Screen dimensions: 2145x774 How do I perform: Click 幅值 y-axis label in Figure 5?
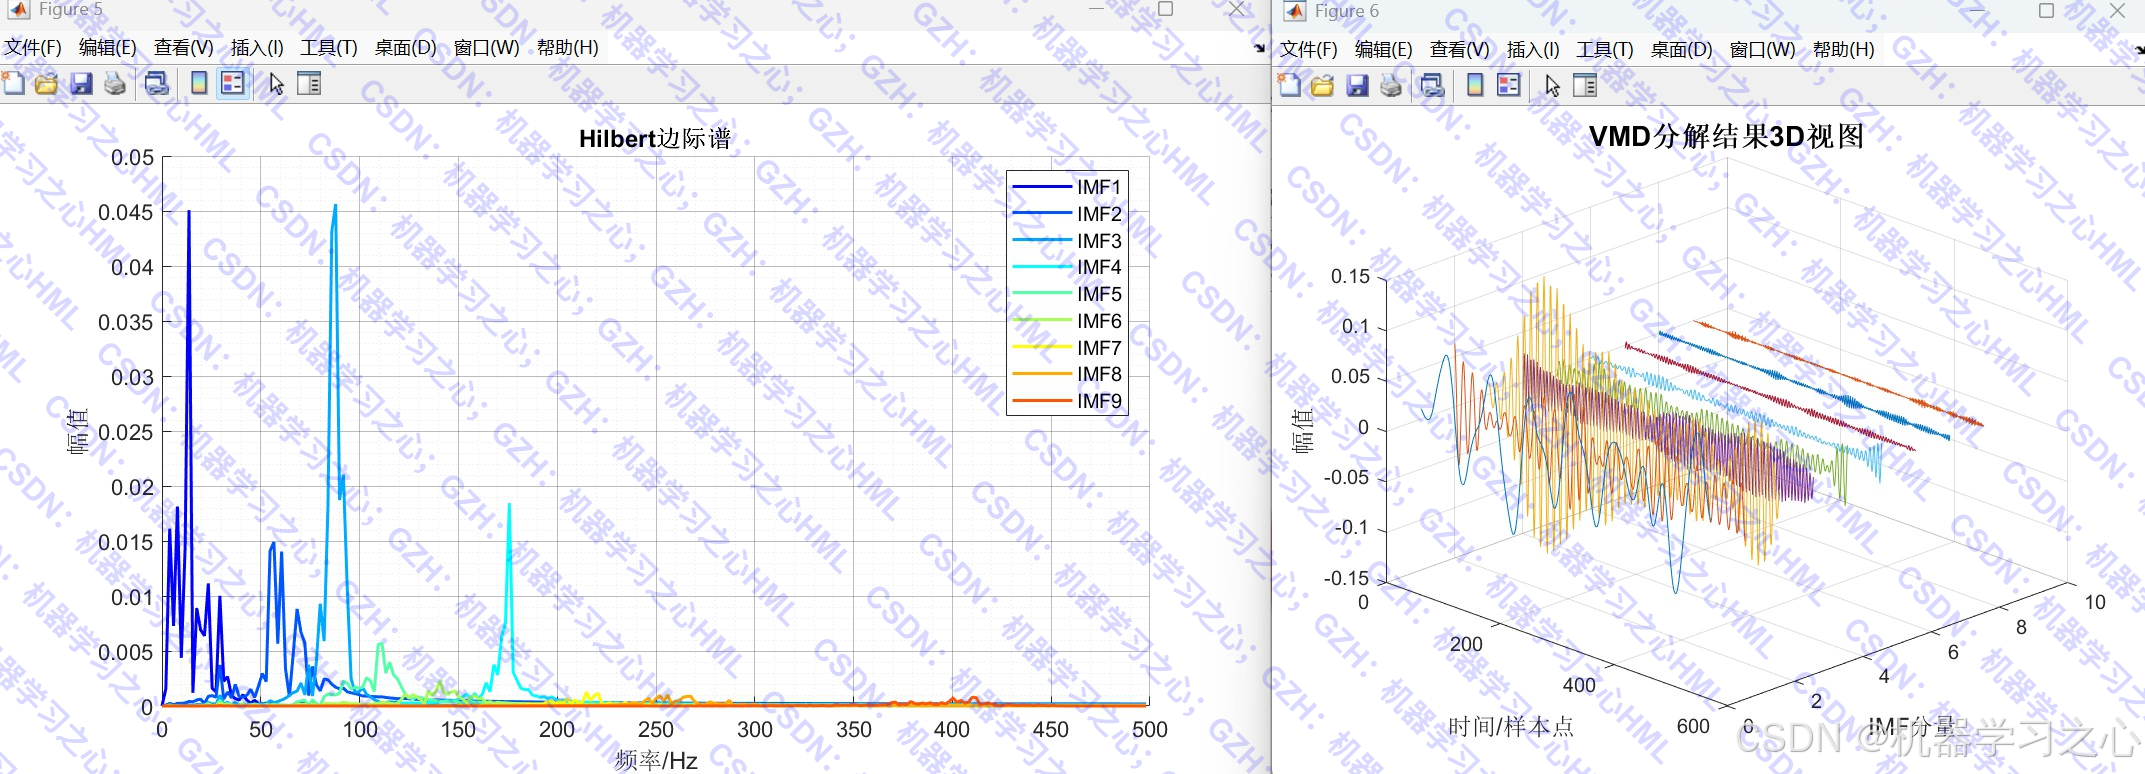tap(77, 431)
